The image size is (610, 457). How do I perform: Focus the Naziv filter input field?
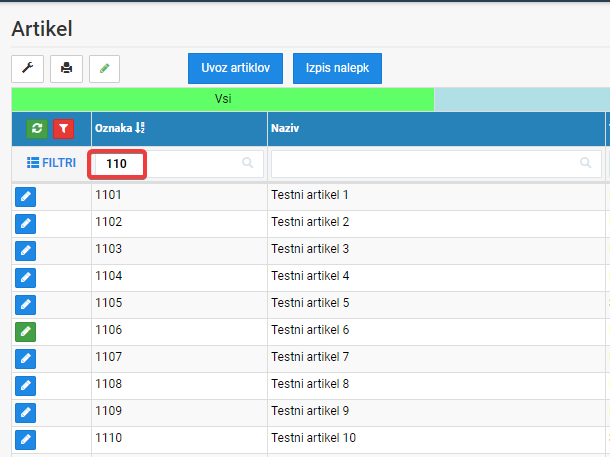coord(436,164)
